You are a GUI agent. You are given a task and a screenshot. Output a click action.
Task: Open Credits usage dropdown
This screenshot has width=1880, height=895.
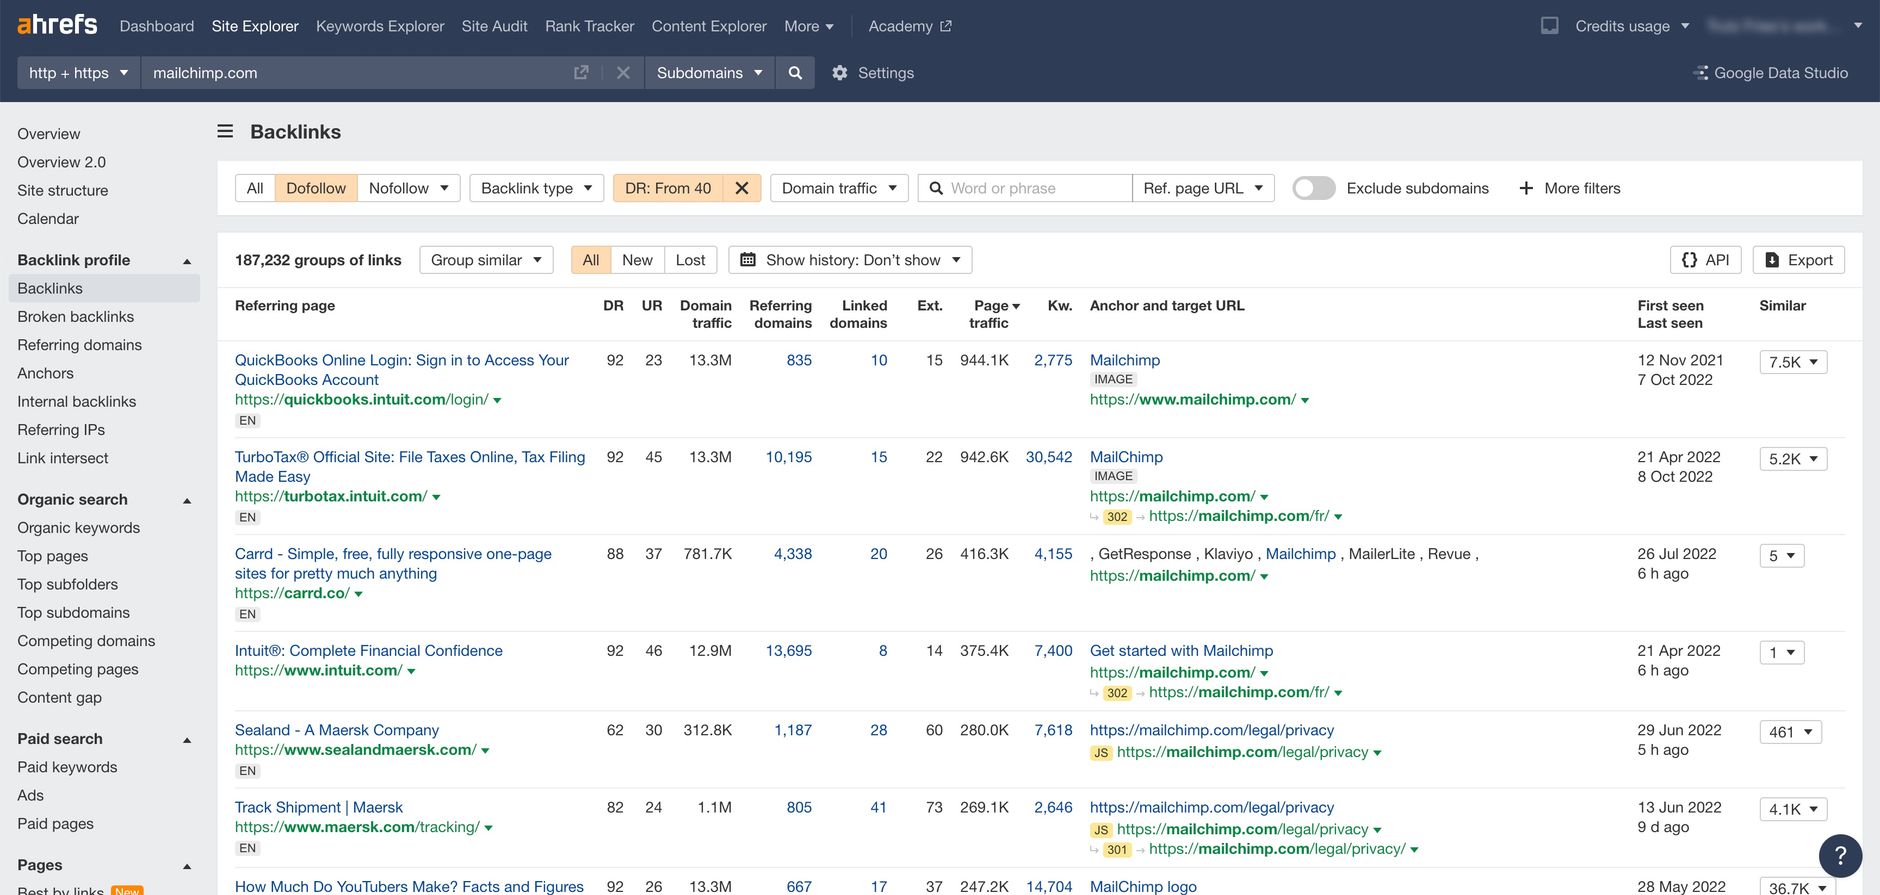point(1632,26)
